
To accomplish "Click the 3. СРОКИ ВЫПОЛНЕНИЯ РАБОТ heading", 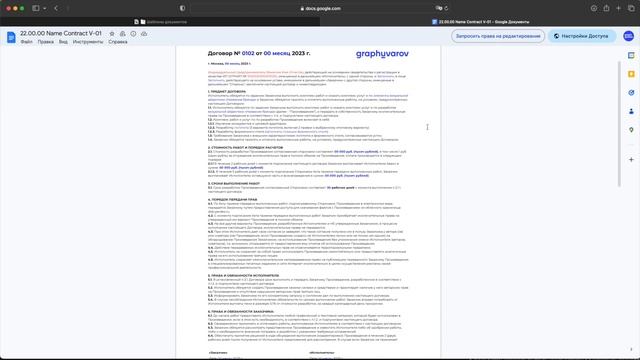I will [234, 184].
